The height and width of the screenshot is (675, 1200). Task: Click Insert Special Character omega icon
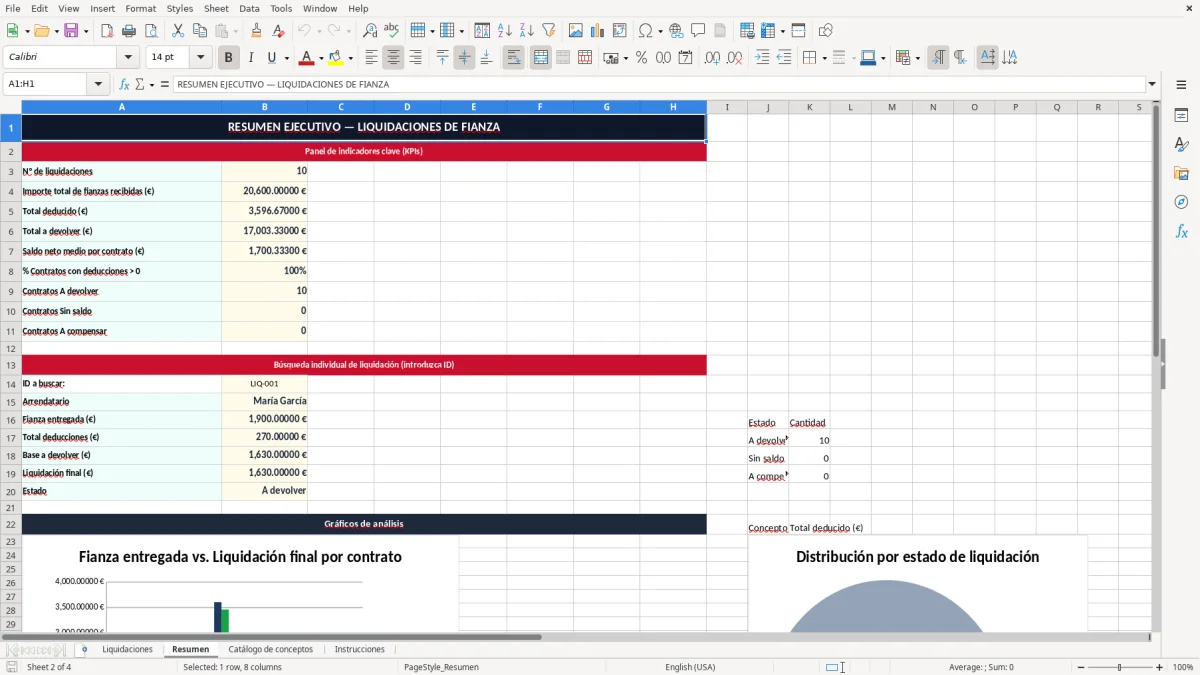click(645, 31)
